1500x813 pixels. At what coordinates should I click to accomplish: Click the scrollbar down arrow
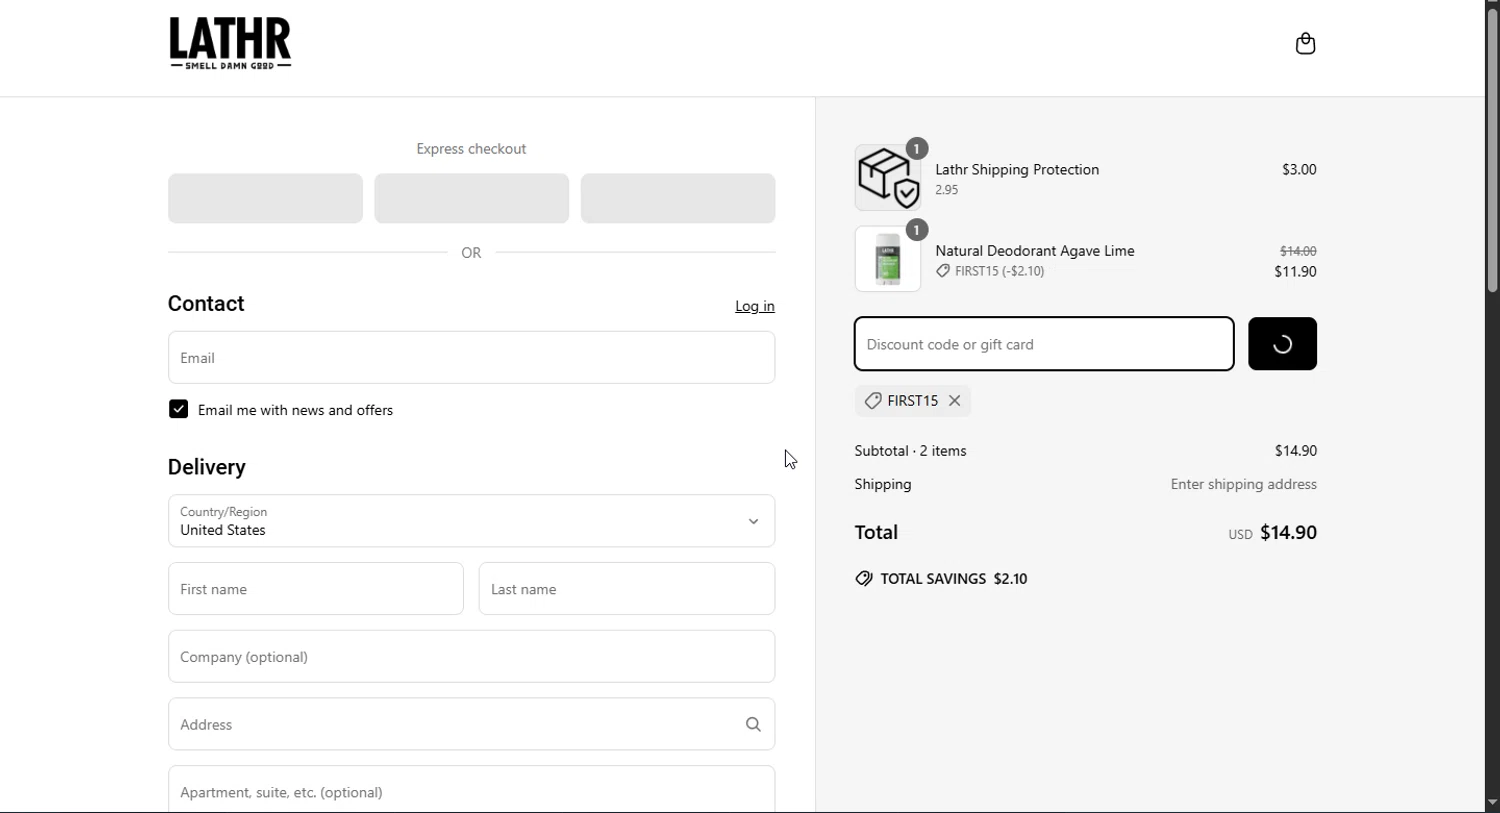(x=1492, y=803)
